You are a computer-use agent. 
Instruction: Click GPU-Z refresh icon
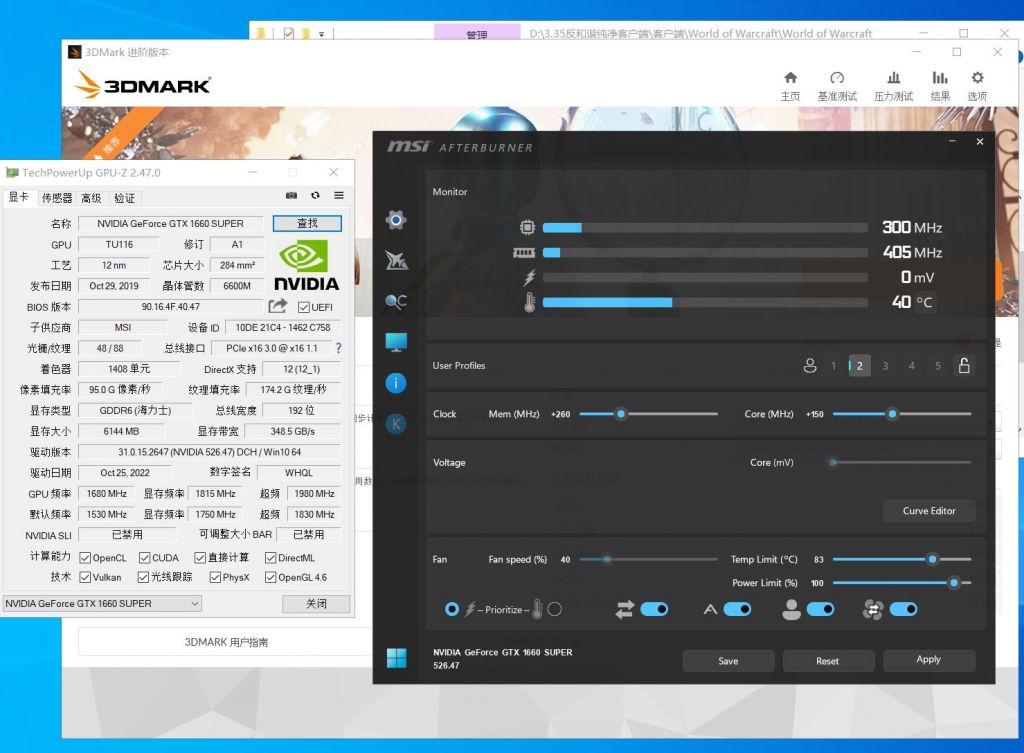315,196
